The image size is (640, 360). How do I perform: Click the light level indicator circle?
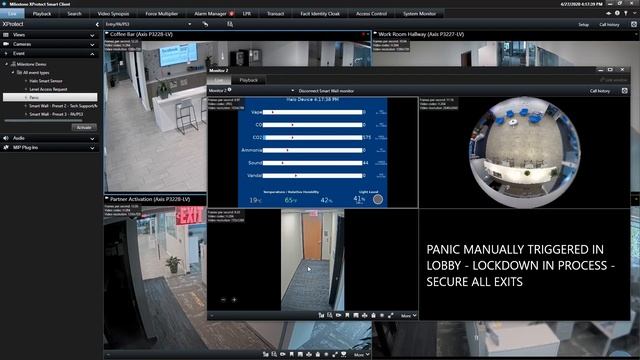coord(378,199)
